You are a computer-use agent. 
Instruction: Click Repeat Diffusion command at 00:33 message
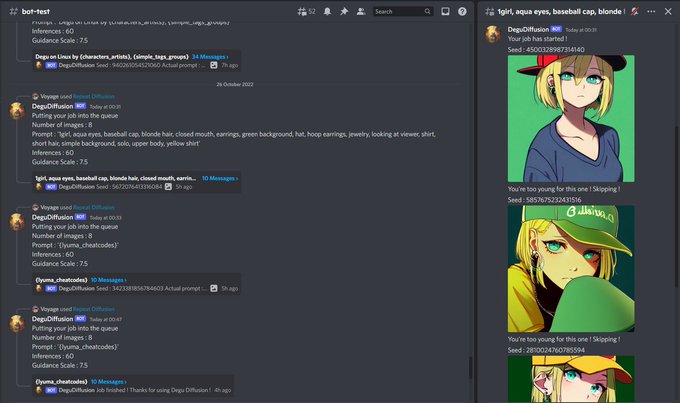(x=94, y=207)
